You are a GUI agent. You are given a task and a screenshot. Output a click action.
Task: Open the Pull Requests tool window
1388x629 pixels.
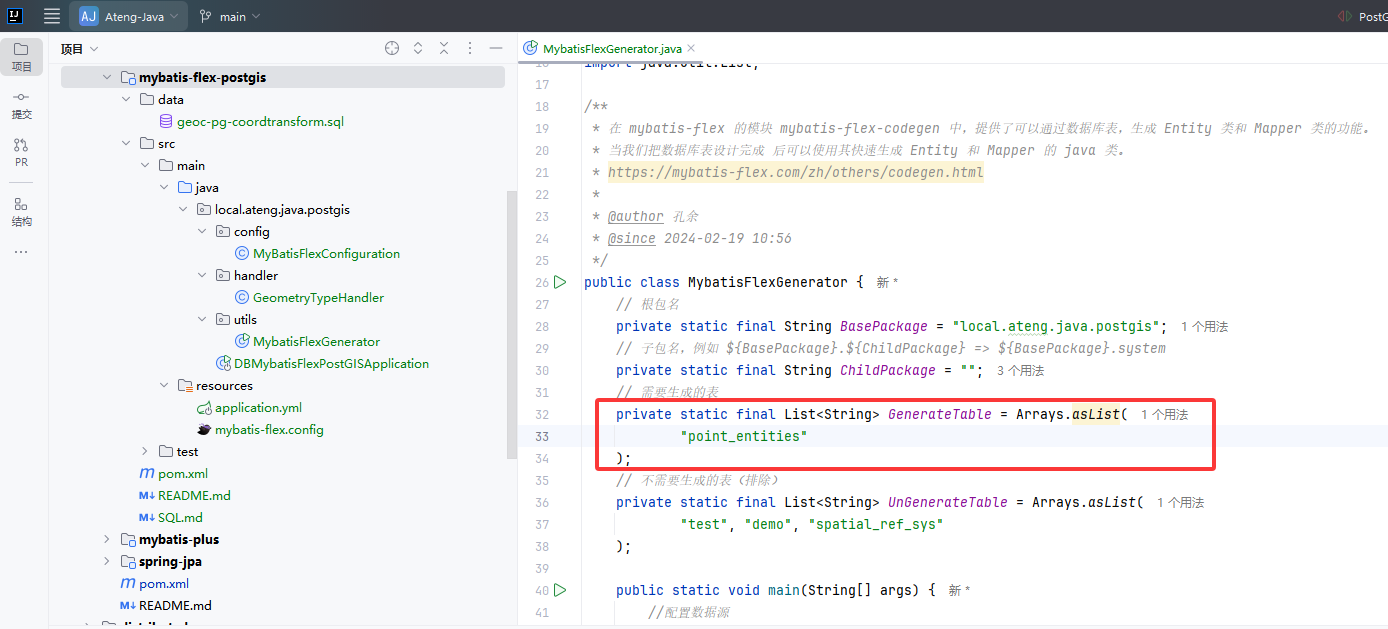(21, 152)
